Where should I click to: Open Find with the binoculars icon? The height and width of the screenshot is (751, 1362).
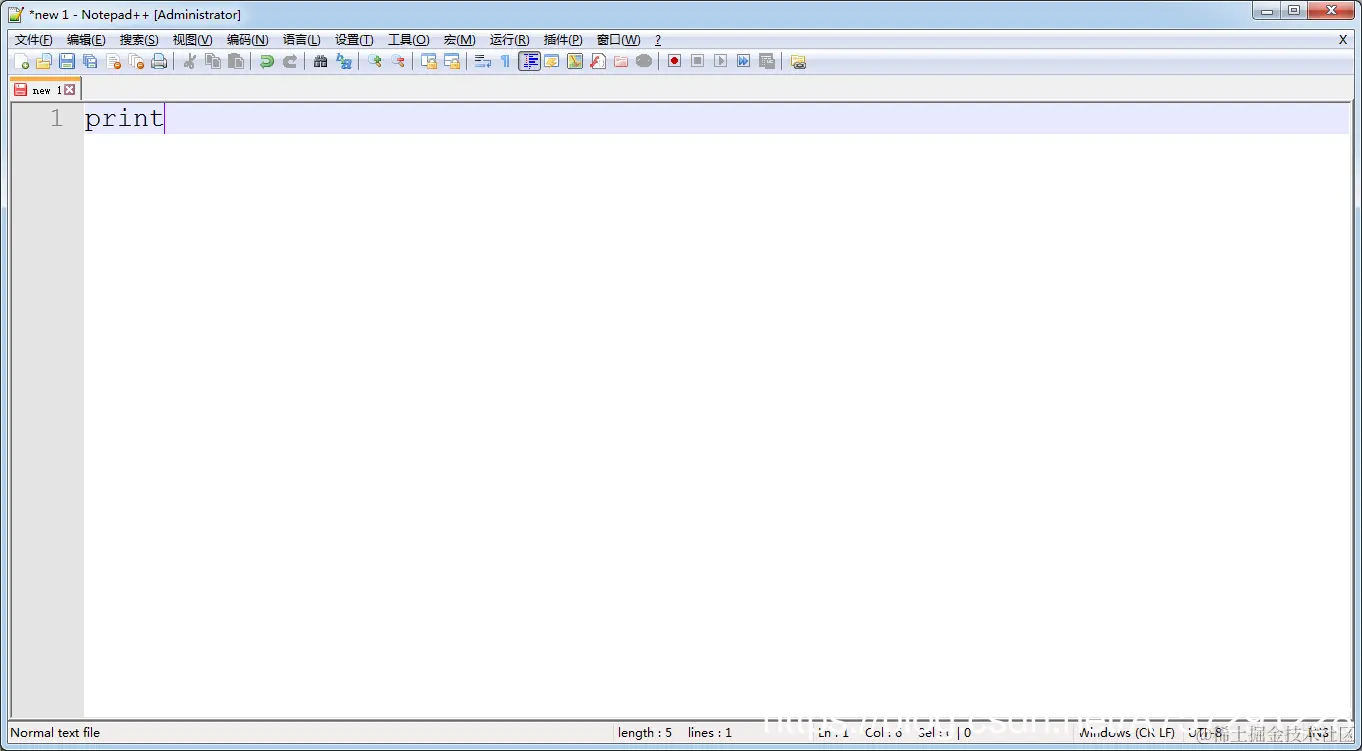[x=321, y=61]
